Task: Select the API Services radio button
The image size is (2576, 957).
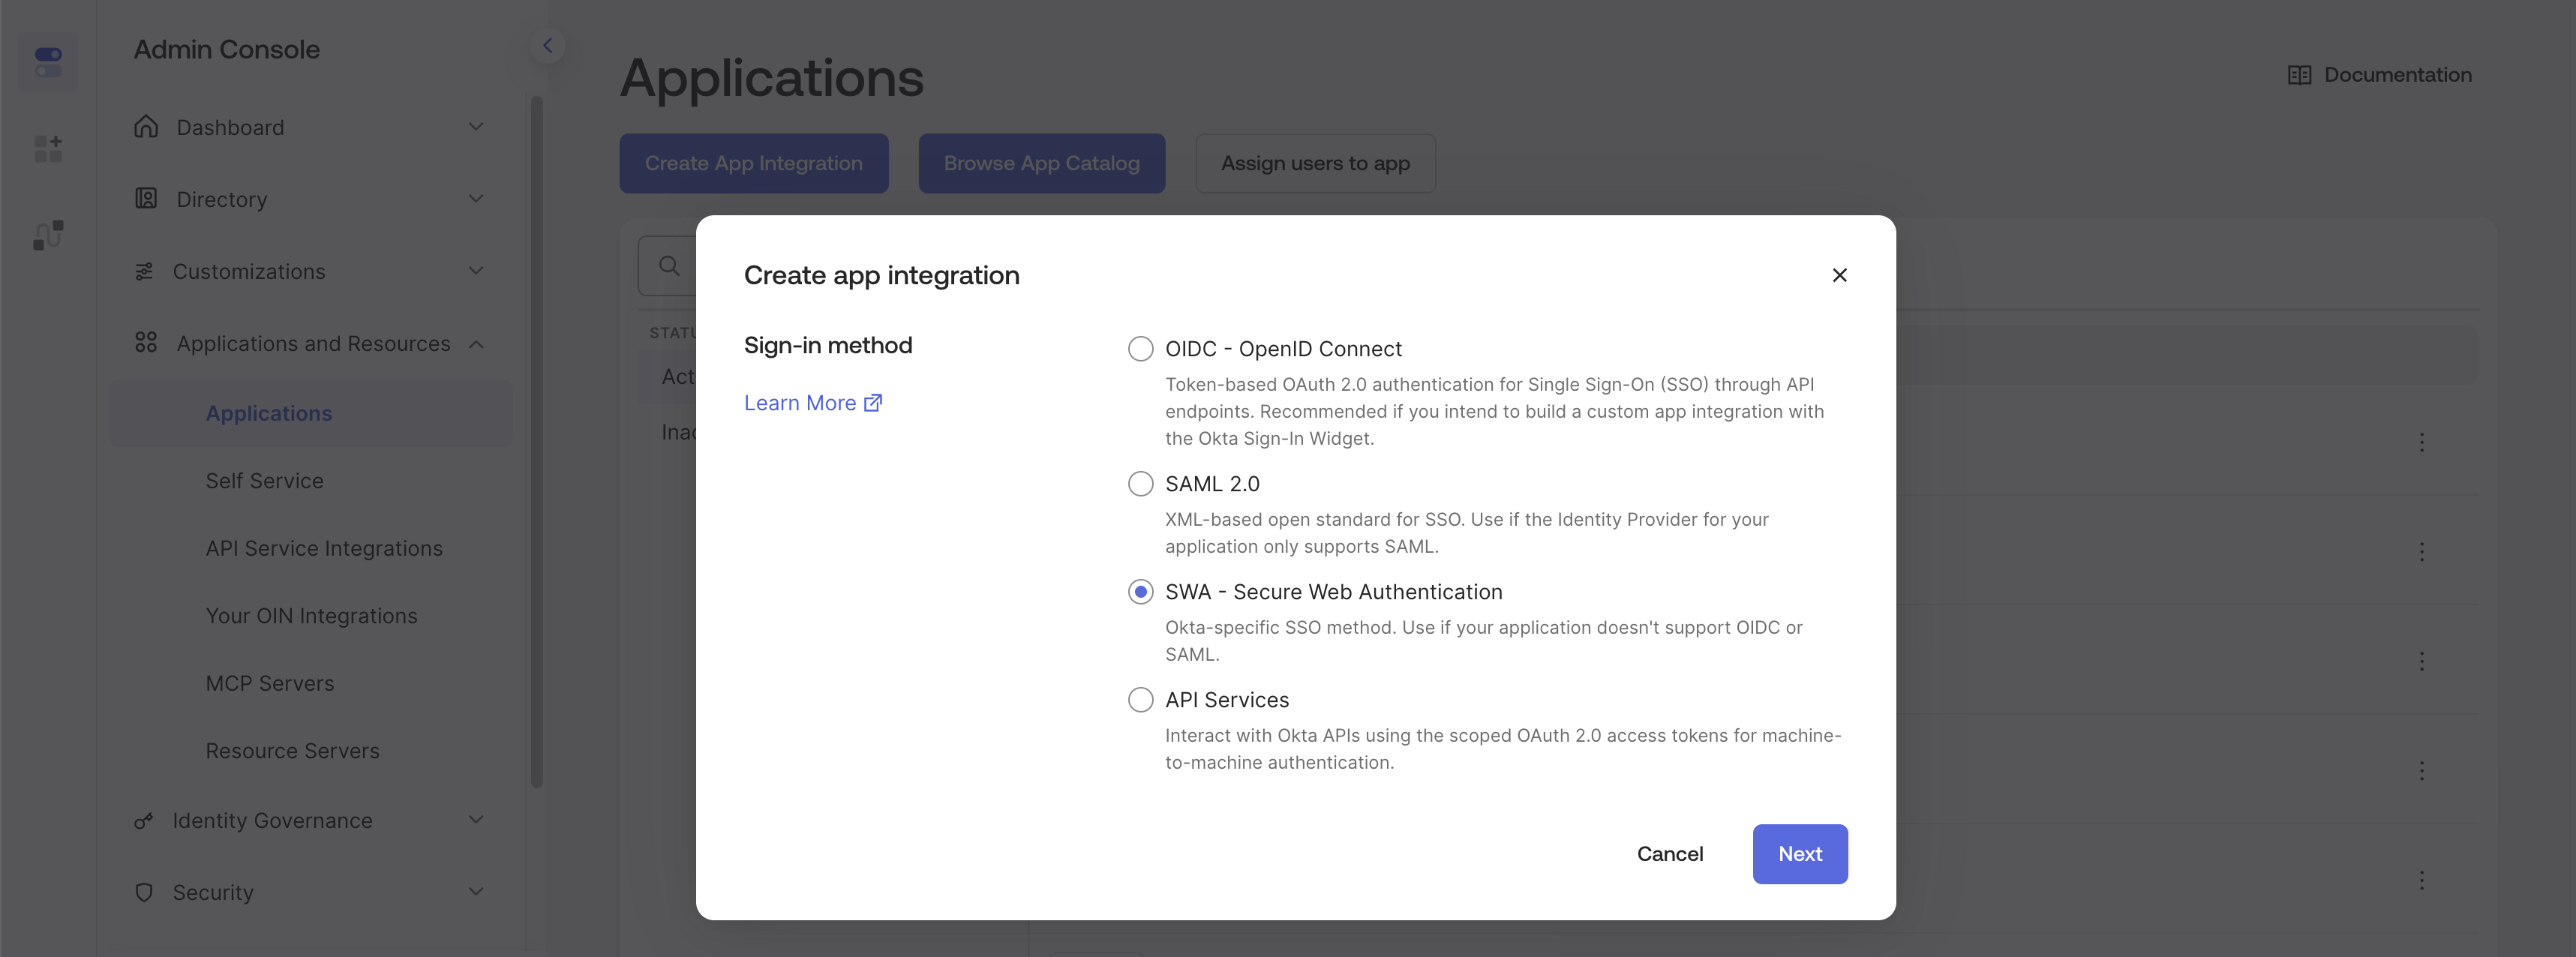Action: pyautogui.click(x=1140, y=700)
